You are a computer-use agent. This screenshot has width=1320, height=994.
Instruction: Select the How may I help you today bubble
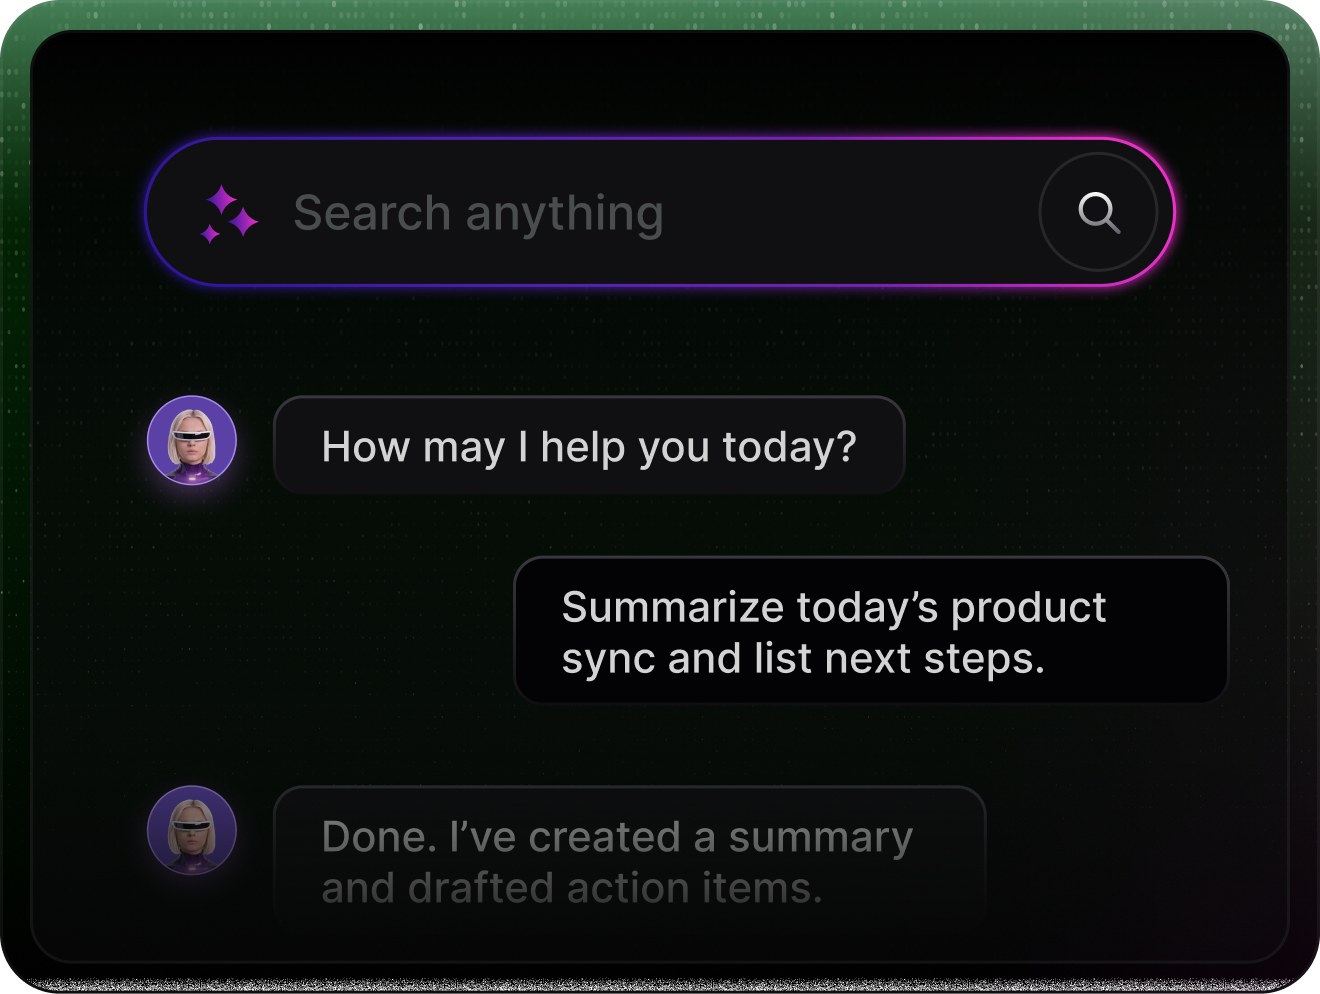(x=589, y=445)
